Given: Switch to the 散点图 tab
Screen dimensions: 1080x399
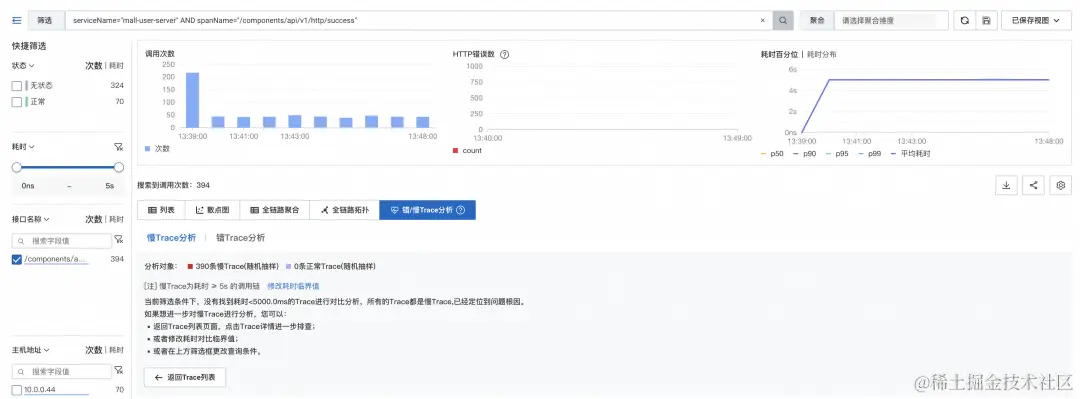Looking at the screenshot, I should (212, 210).
